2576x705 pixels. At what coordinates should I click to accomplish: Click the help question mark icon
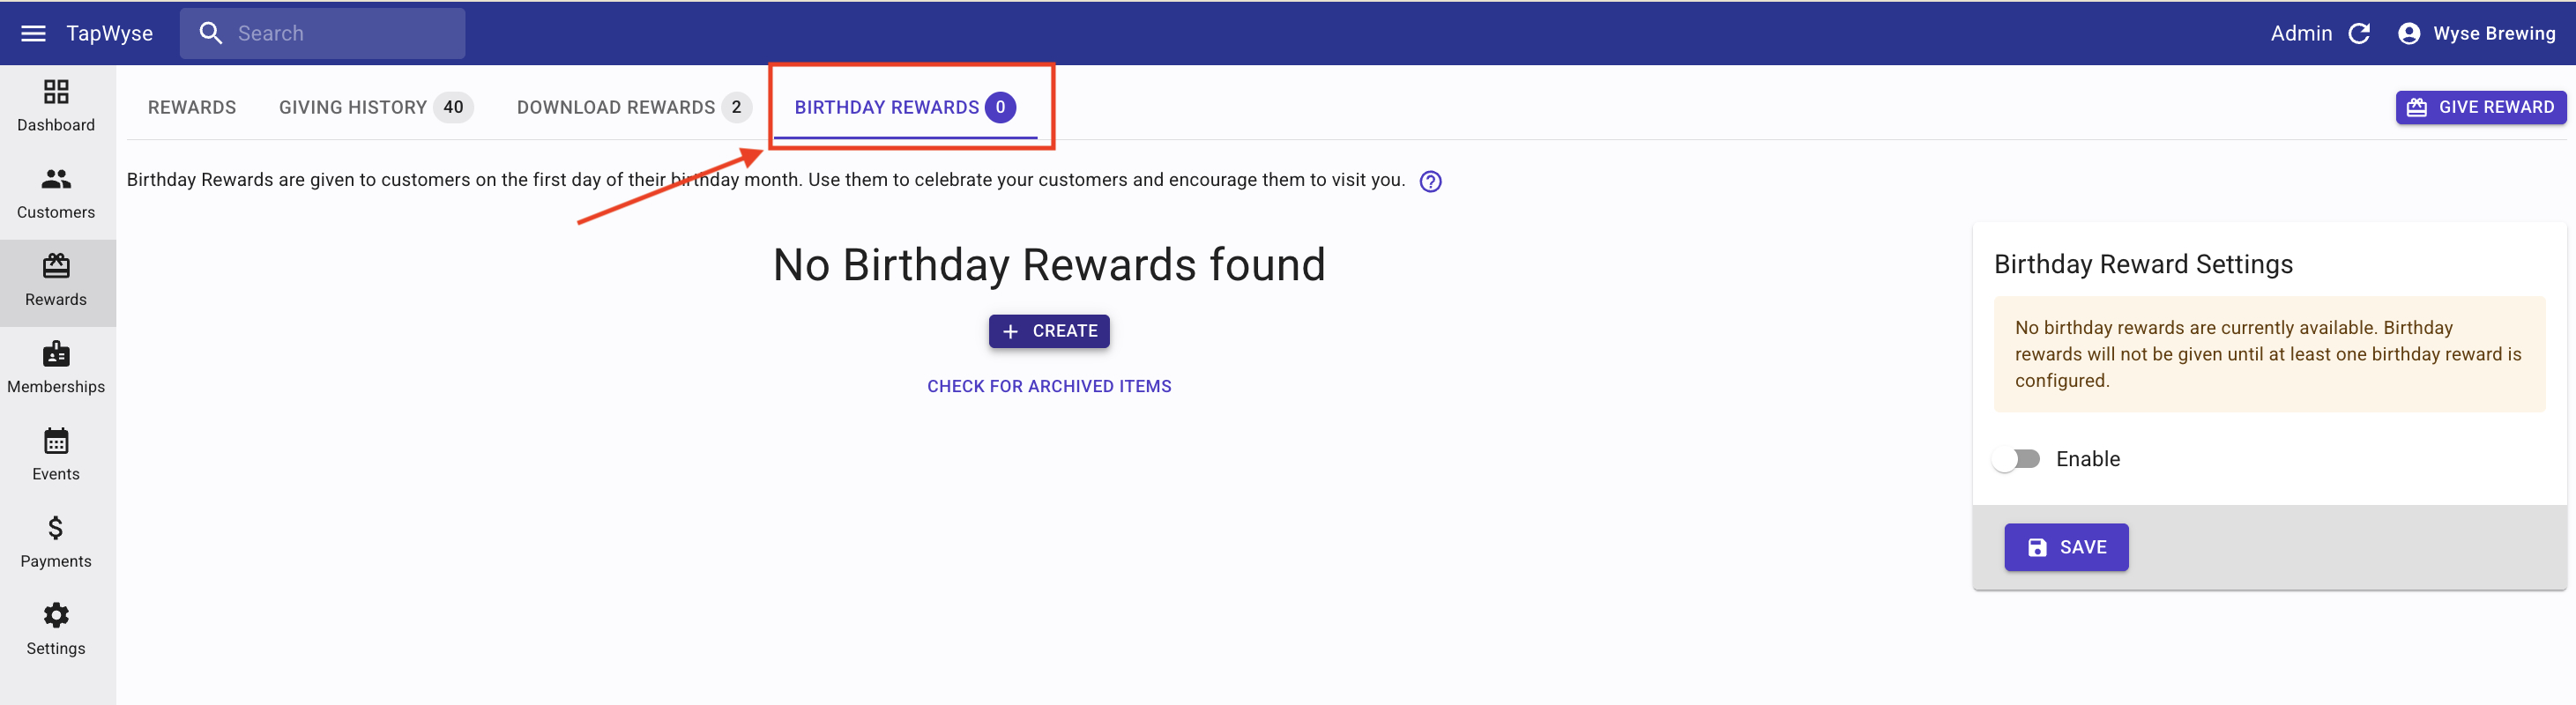tap(1430, 181)
